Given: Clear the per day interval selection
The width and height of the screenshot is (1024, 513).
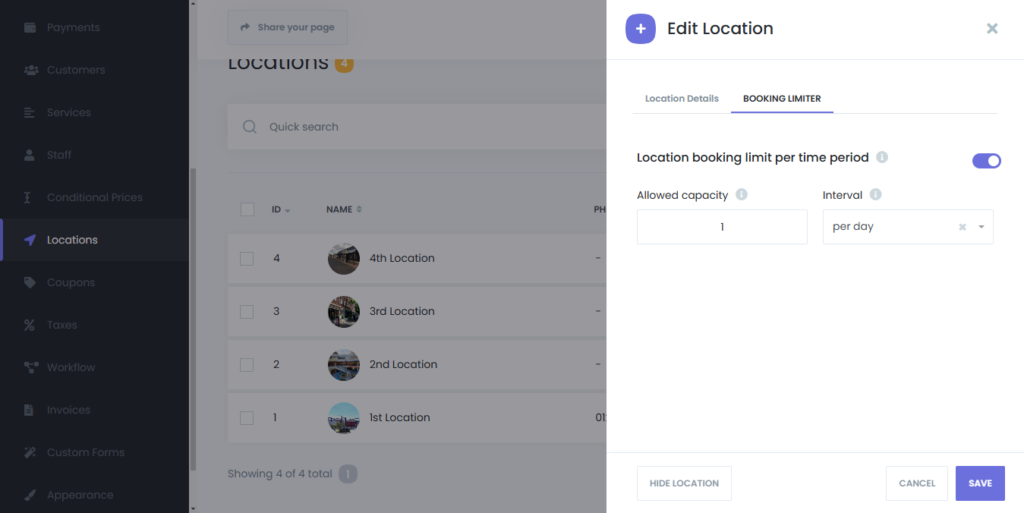Looking at the screenshot, I should [962, 227].
